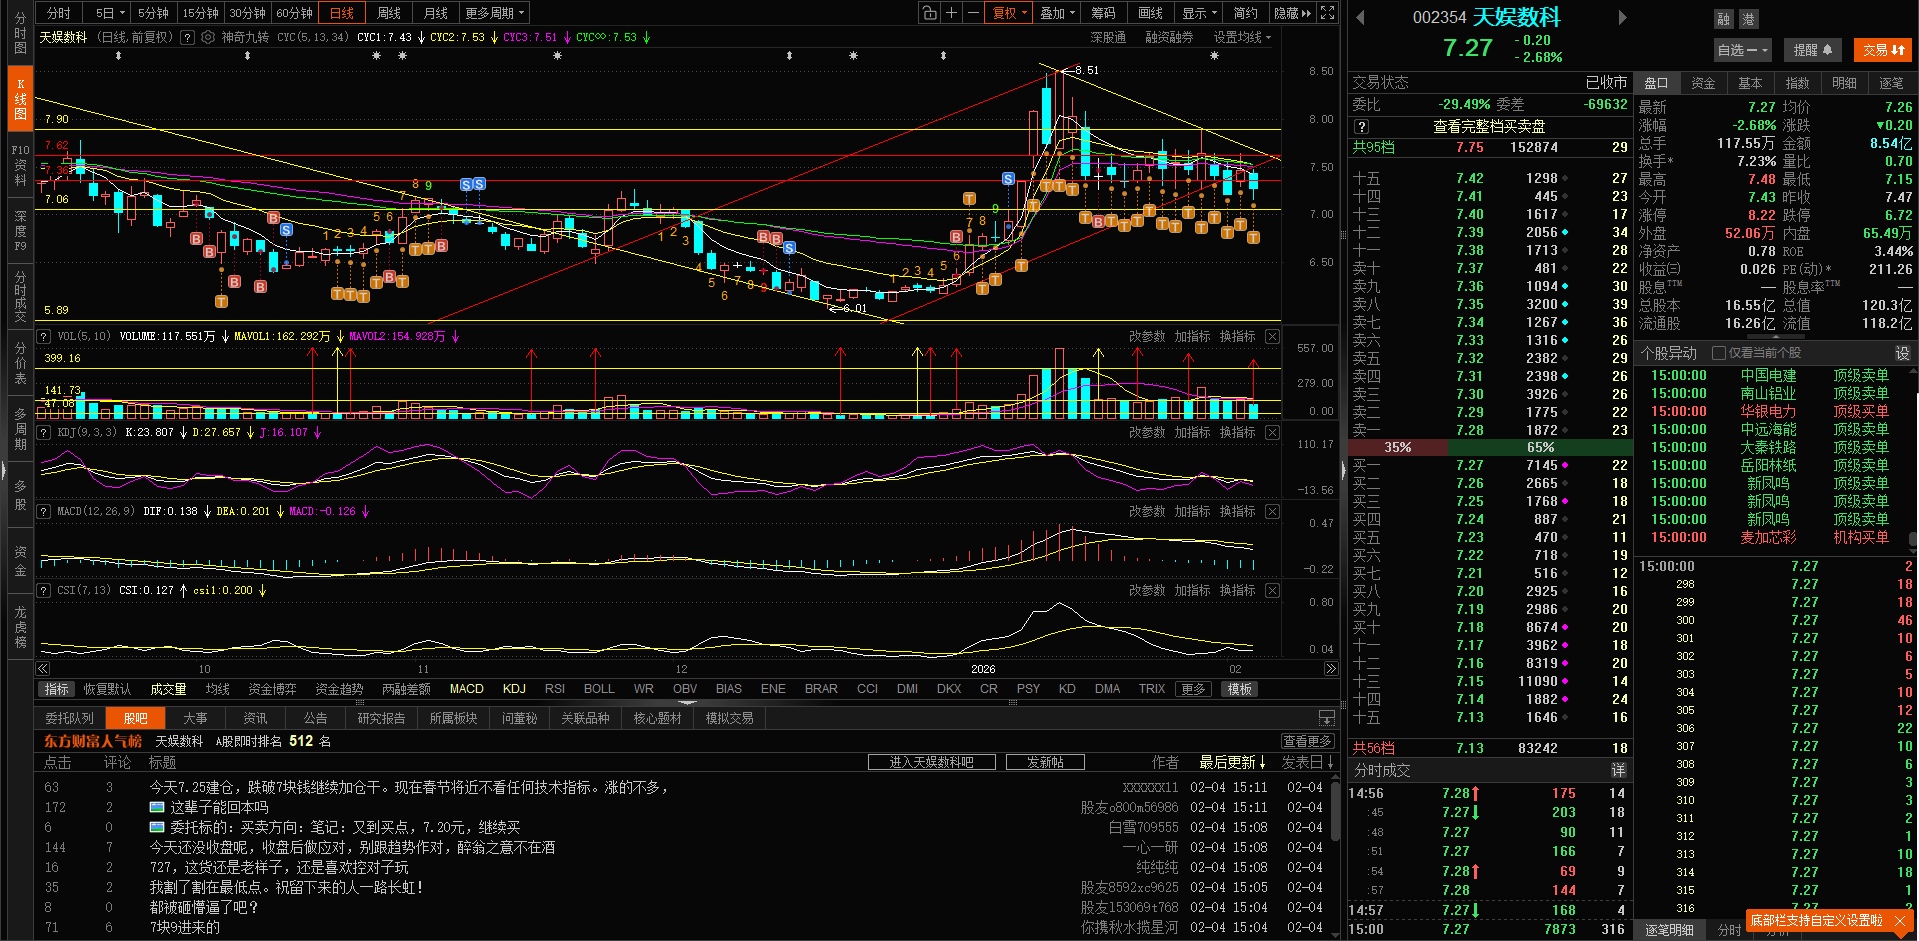Toggle the 成交量 indicator

[168, 689]
